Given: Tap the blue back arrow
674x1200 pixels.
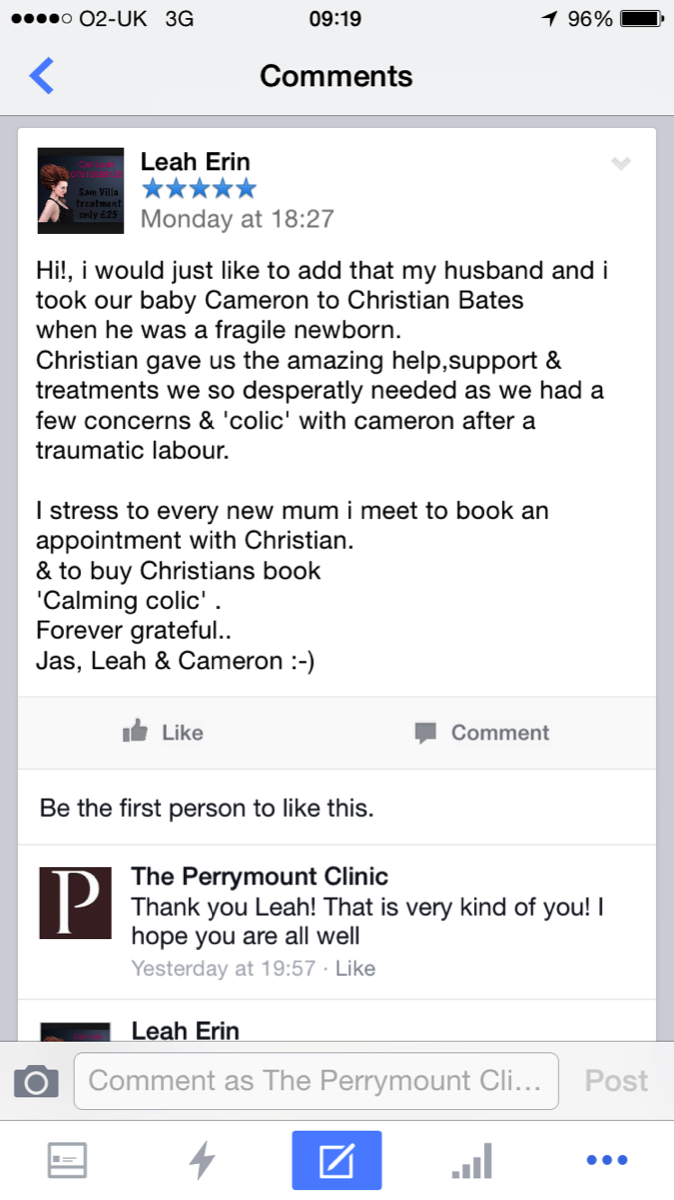Looking at the screenshot, I should [42, 76].
